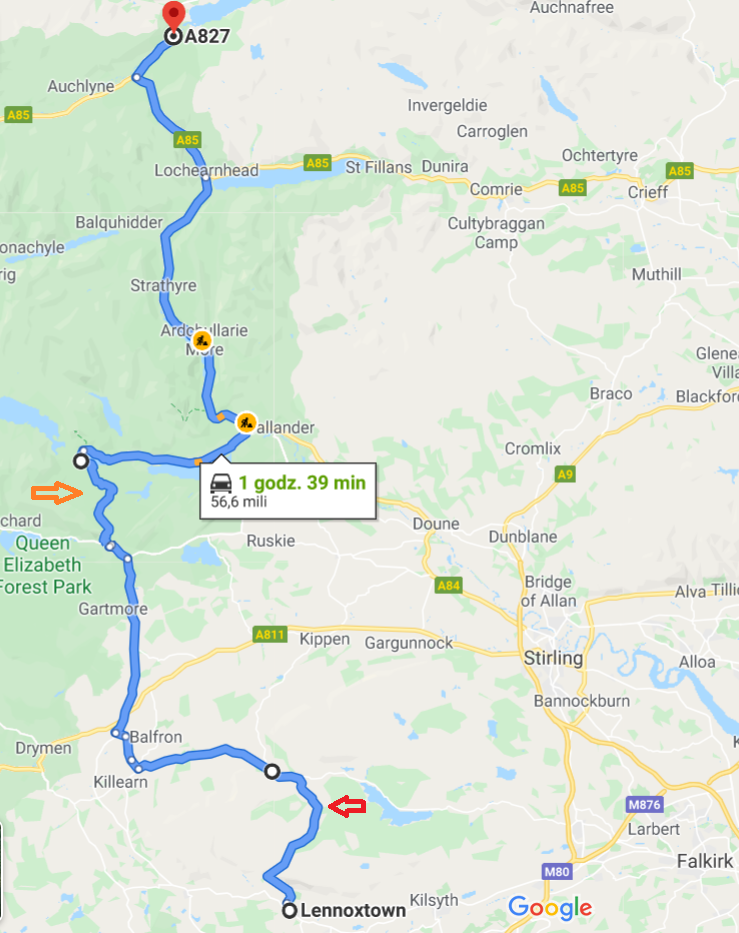Viewport: 739px width, 933px height.
Task: Click the roadworks icon near Ardchullarie More
Action: click(202, 341)
